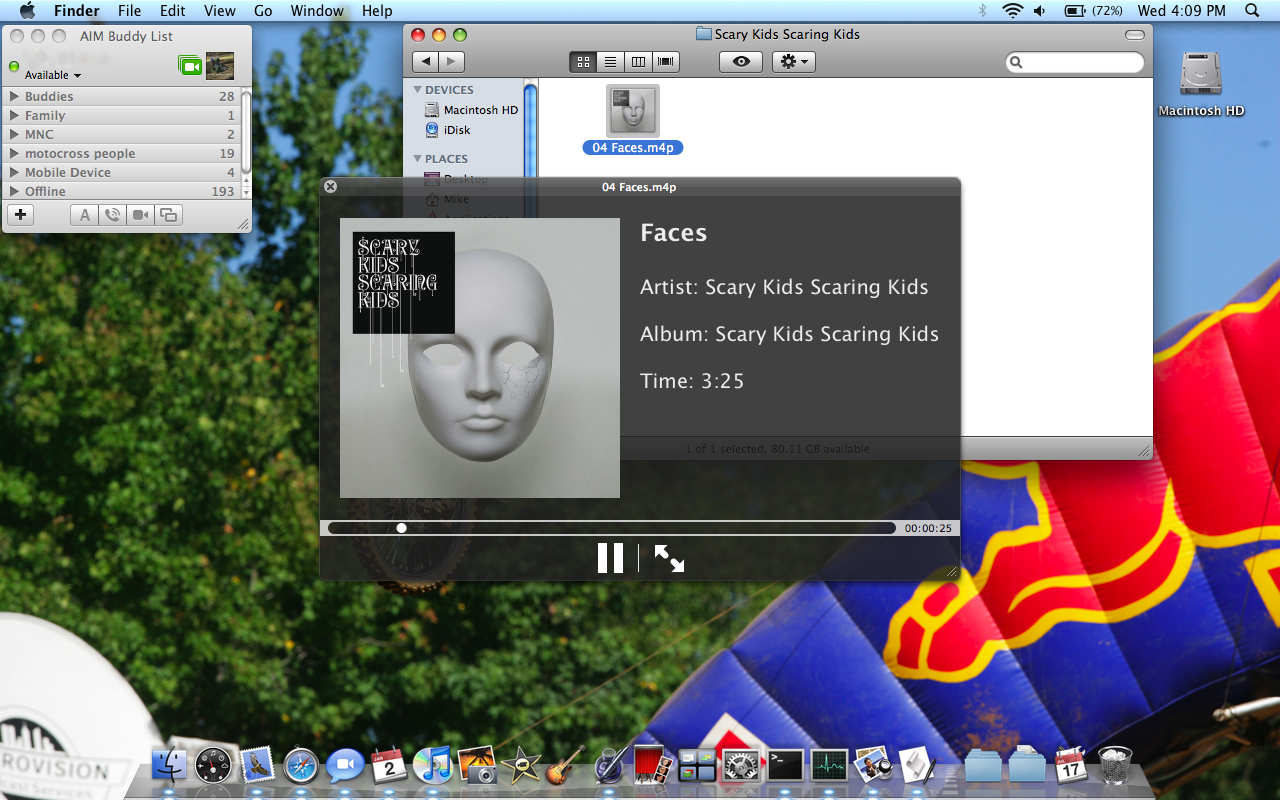Click the volume icon in menu bar
The height and width of the screenshot is (800, 1280).
coord(1040,11)
